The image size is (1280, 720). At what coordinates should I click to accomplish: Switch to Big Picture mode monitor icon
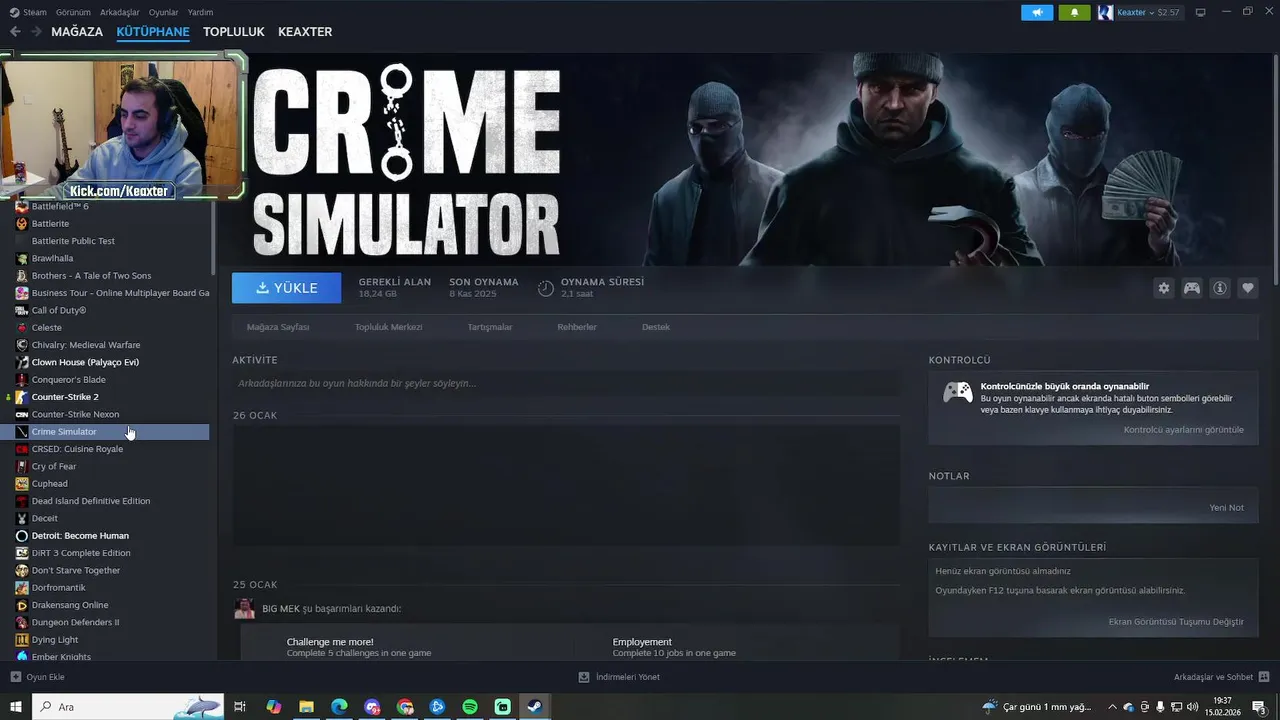pyautogui.click(x=1201, y=12)
